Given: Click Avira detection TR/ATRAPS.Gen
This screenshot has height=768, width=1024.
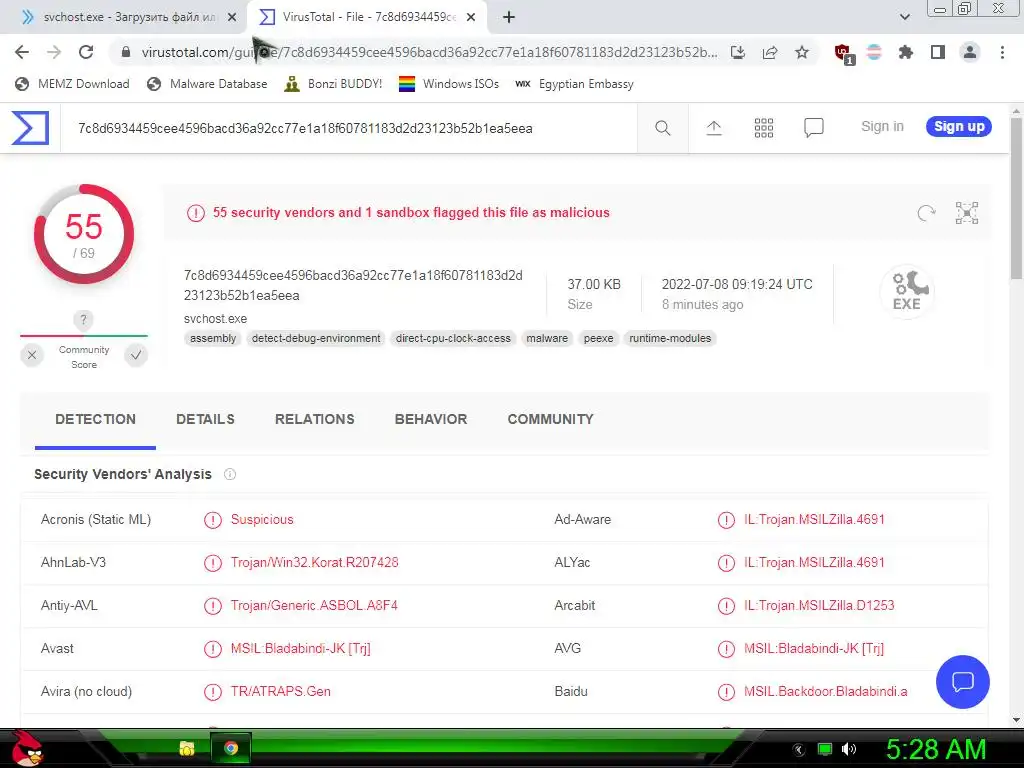Looking at the screenshot, I should [x=280, y=692].
